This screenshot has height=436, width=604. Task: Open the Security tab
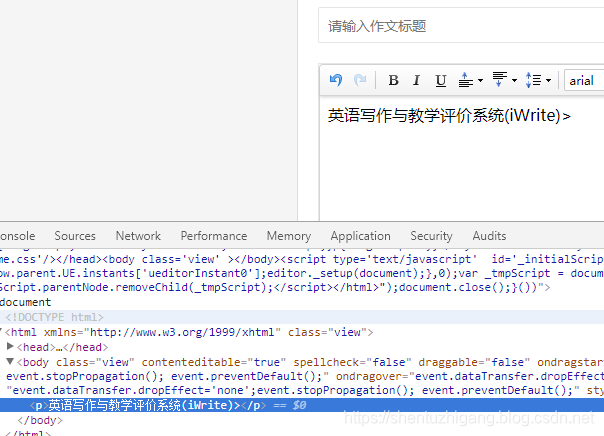tap(431, 236)
